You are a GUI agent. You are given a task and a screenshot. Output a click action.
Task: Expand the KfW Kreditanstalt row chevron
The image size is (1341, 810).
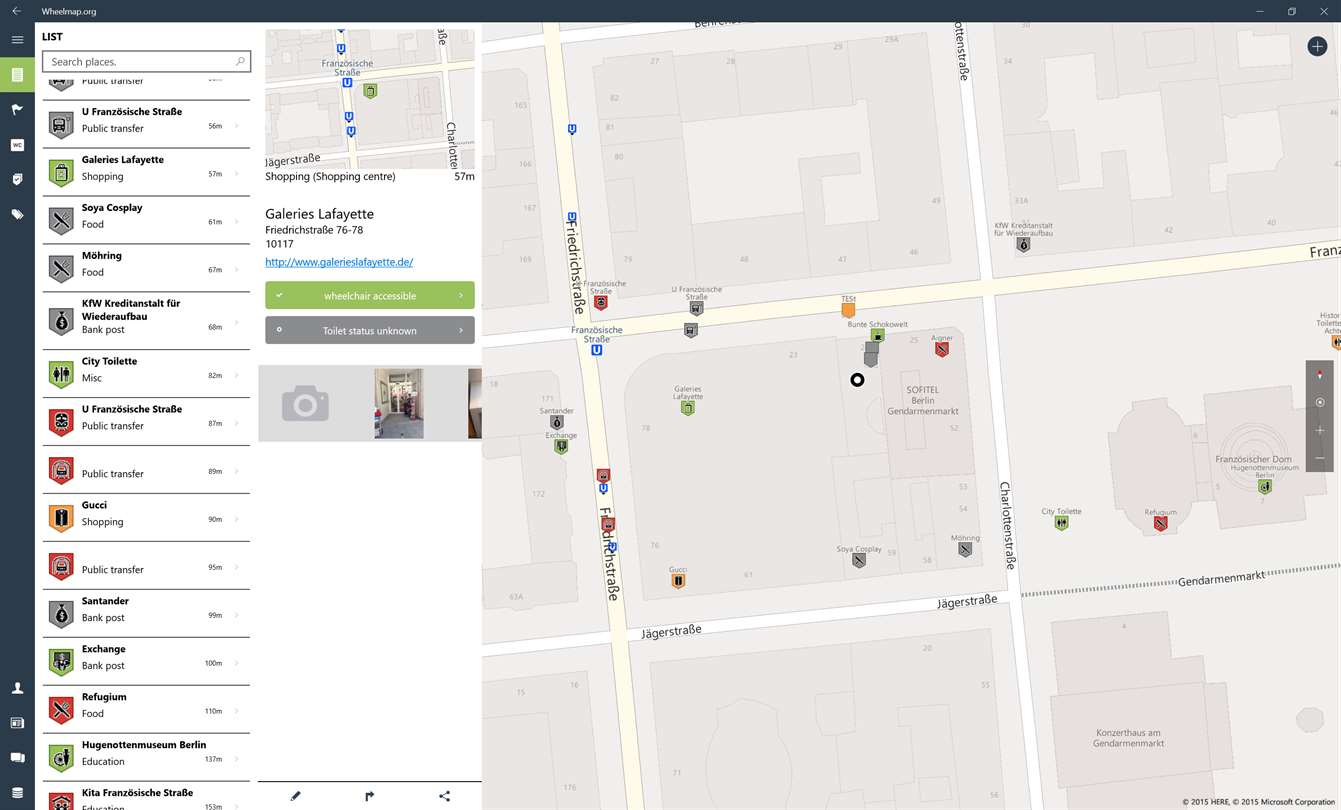tap(237, 322)
